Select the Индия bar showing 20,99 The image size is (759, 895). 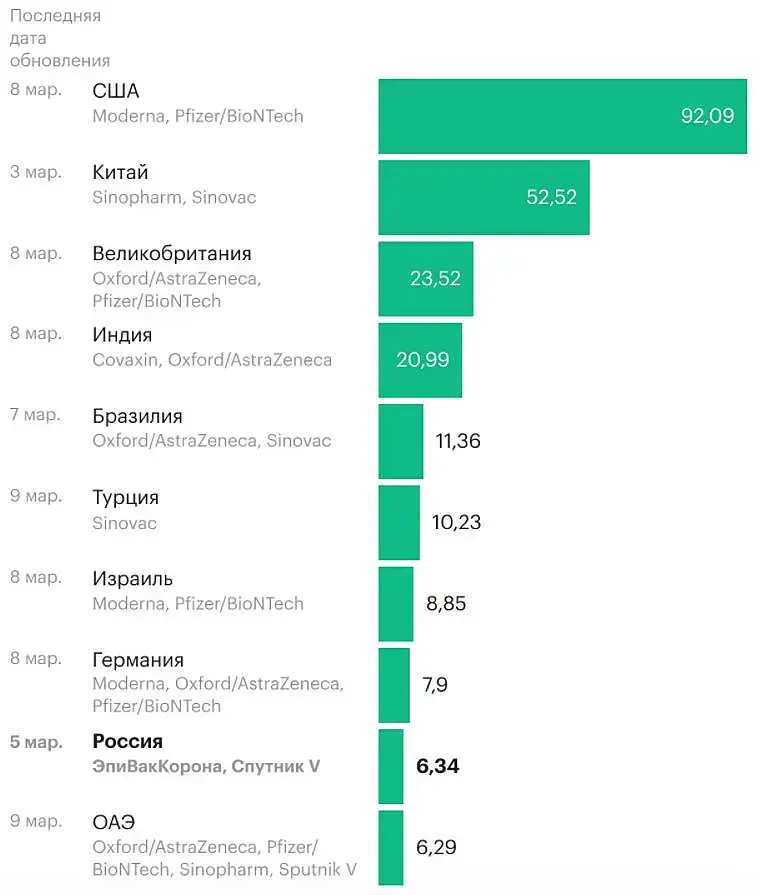[419, 360]
